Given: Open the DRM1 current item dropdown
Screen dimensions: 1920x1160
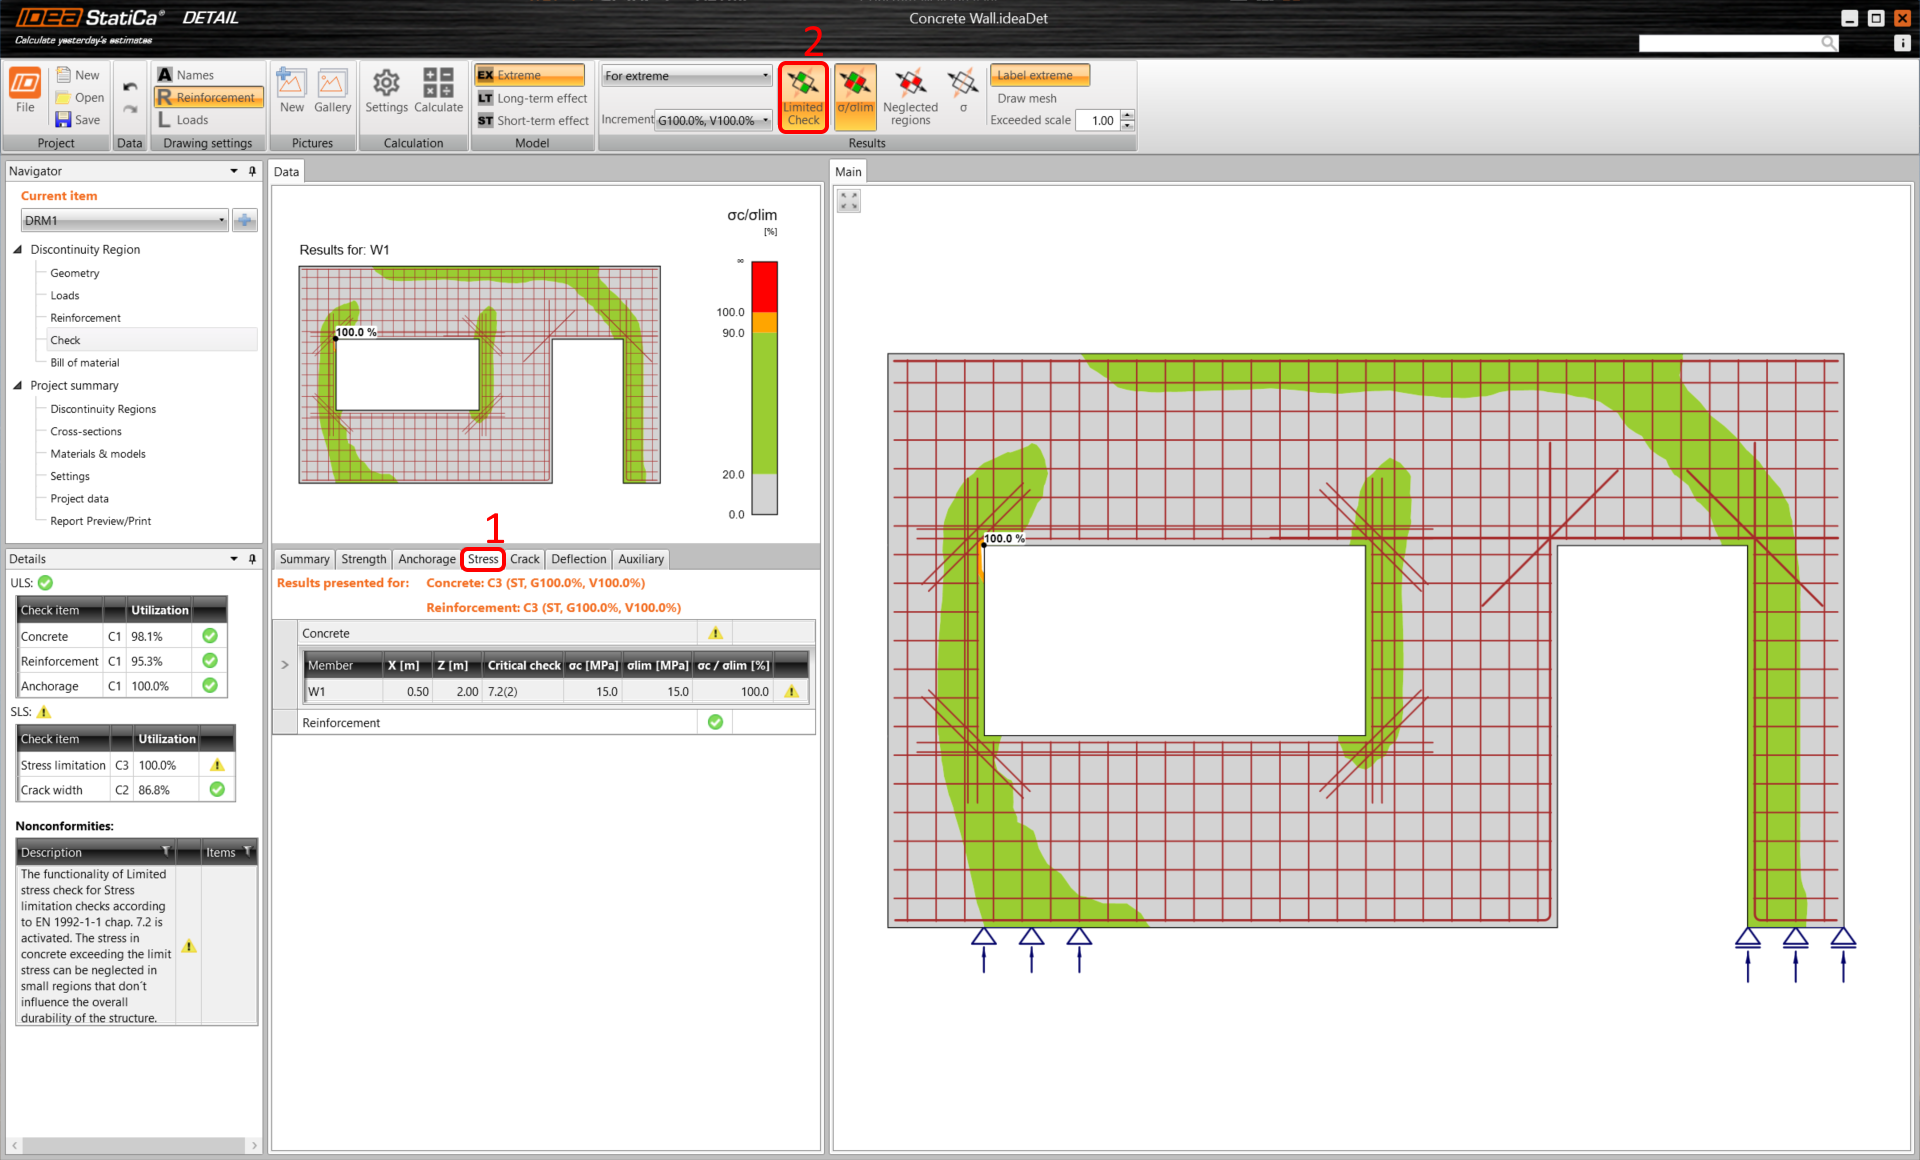Looking at the screenshot, I should (125, 220).
